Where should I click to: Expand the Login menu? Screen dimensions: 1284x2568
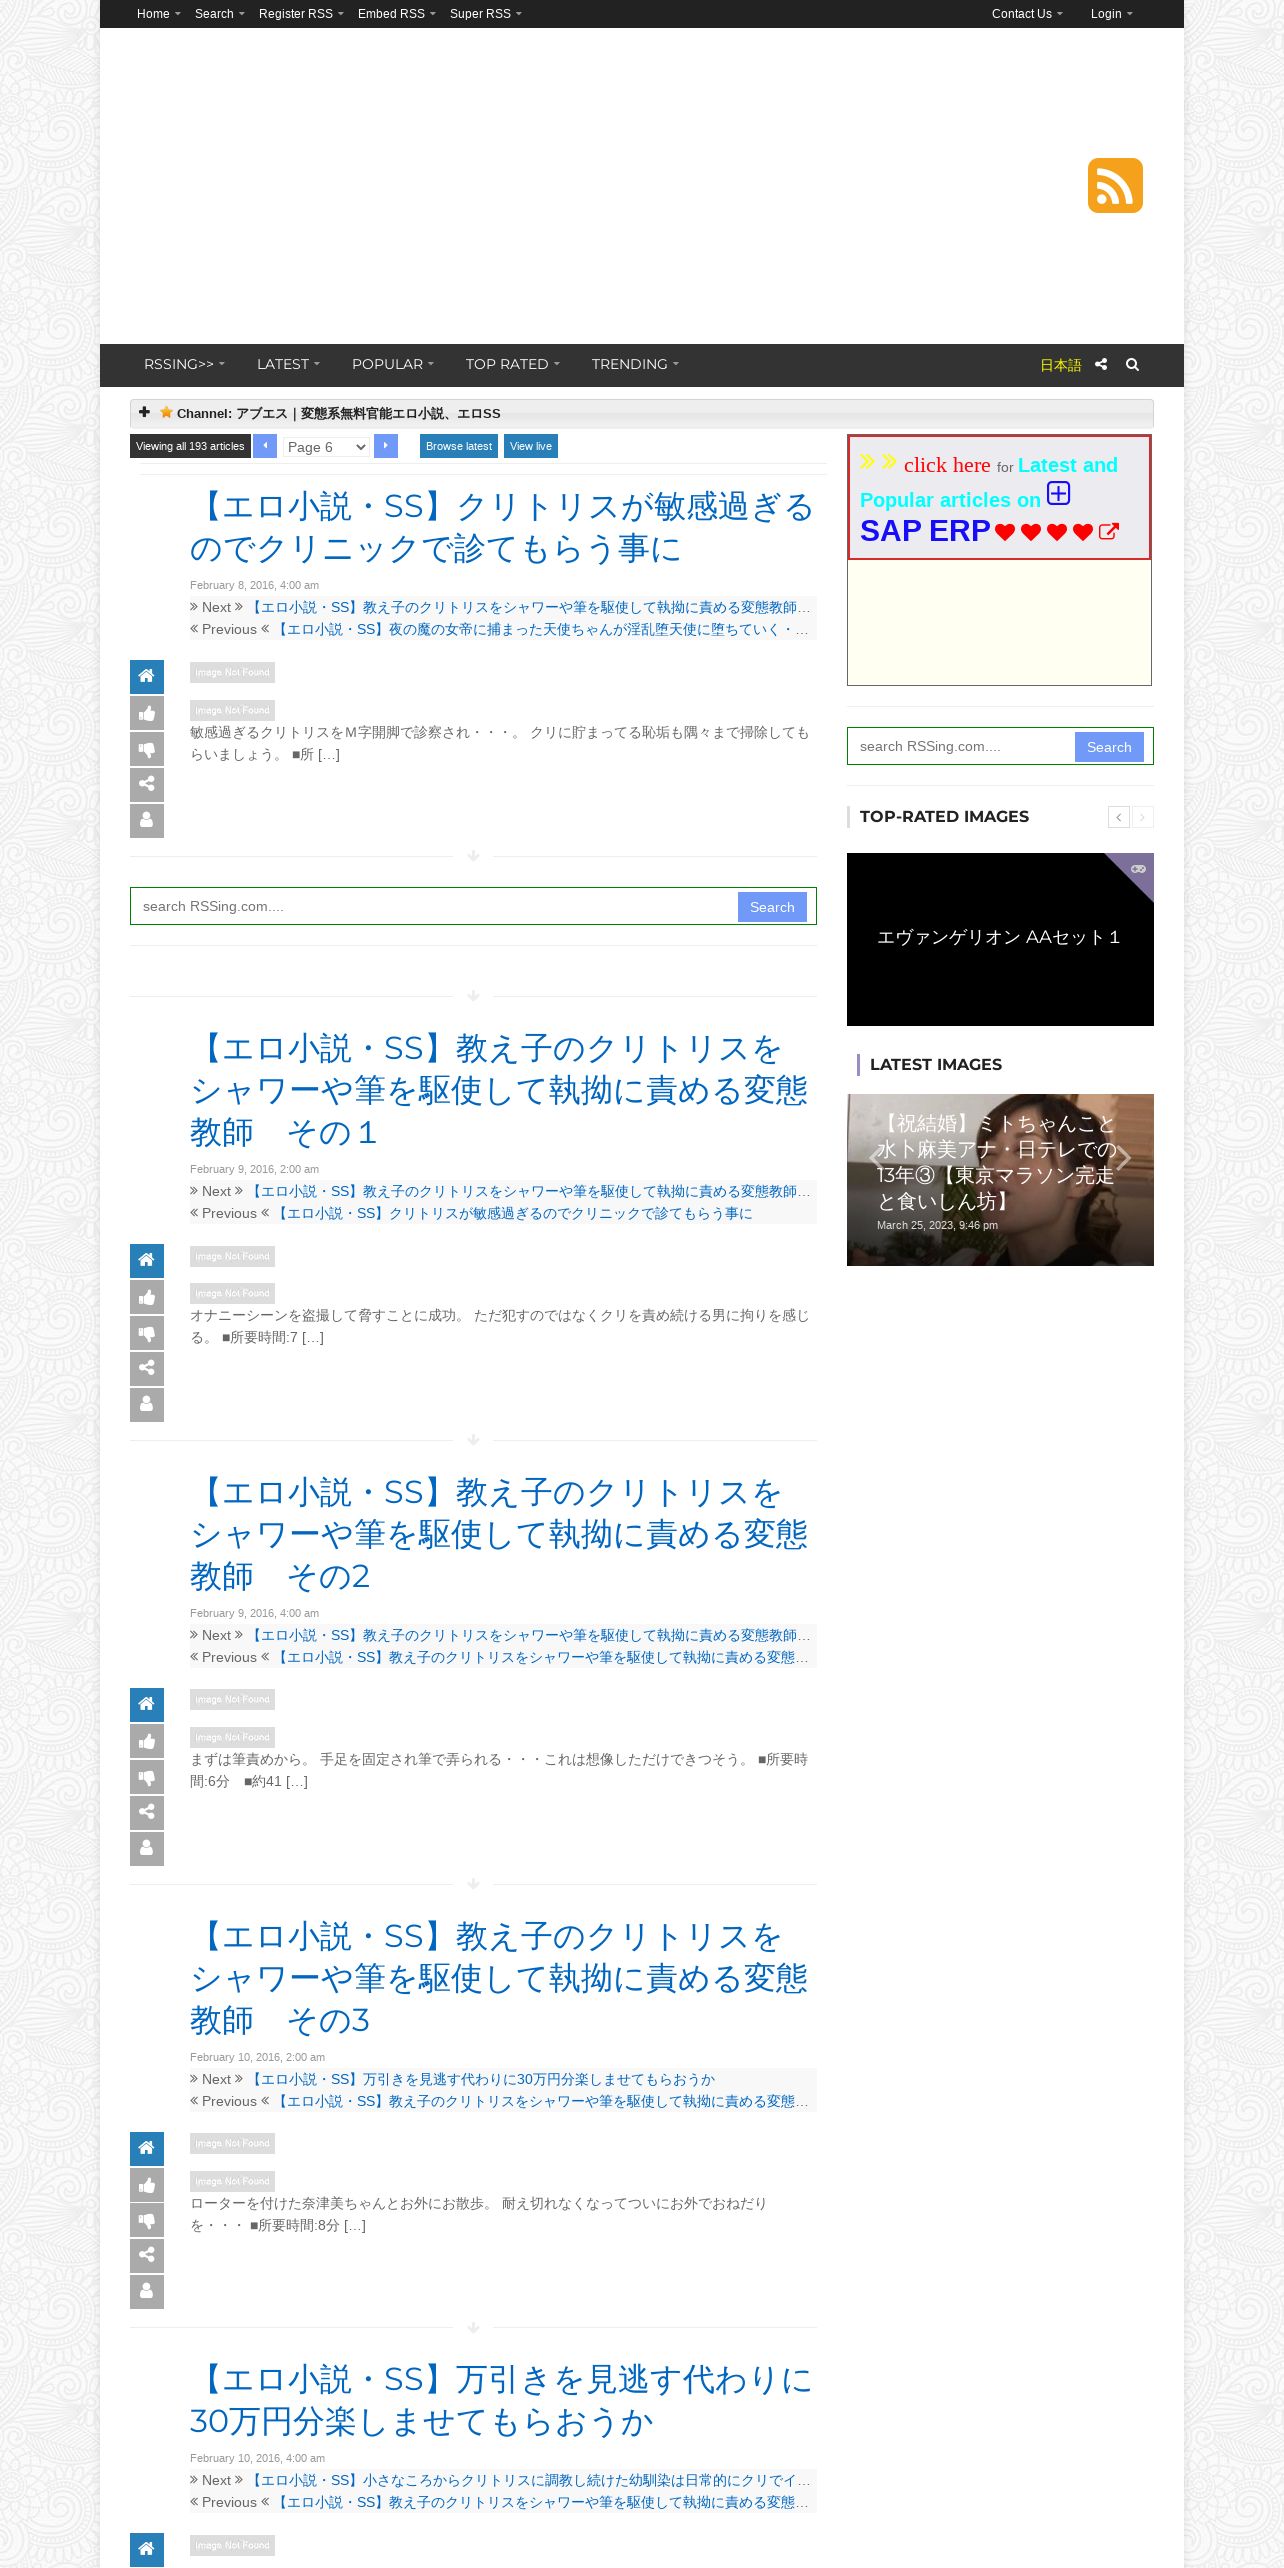pos(1112,14)
